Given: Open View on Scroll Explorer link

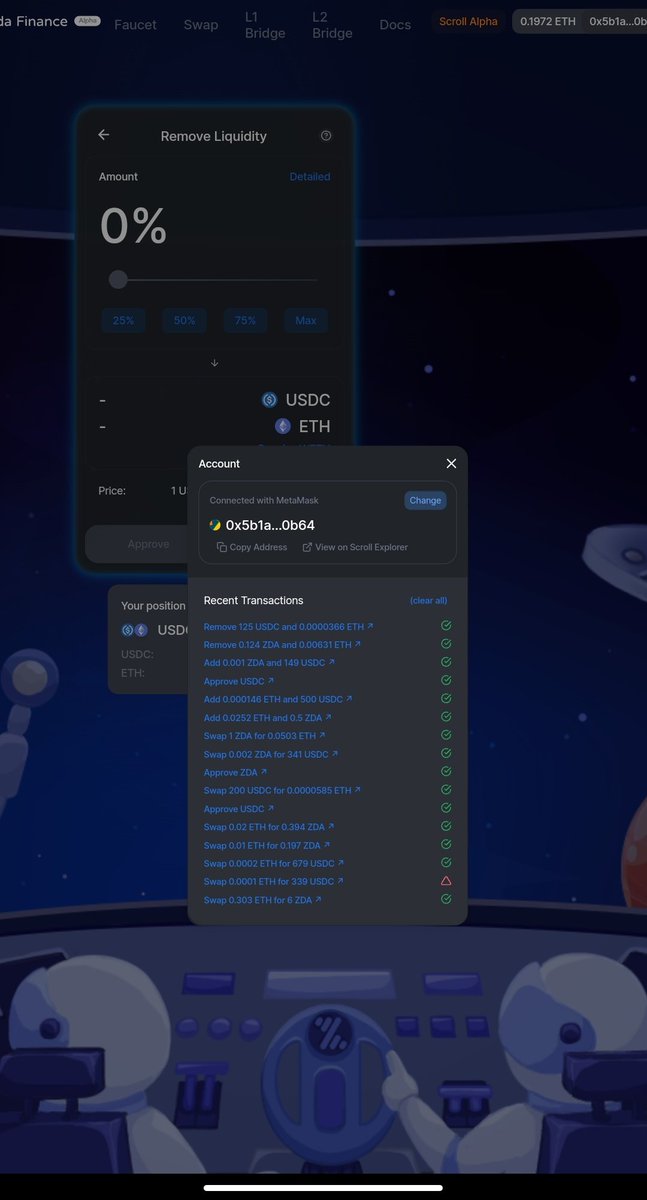Looking at the screenshot, I should pyautogui.click(x=355, y=547).
